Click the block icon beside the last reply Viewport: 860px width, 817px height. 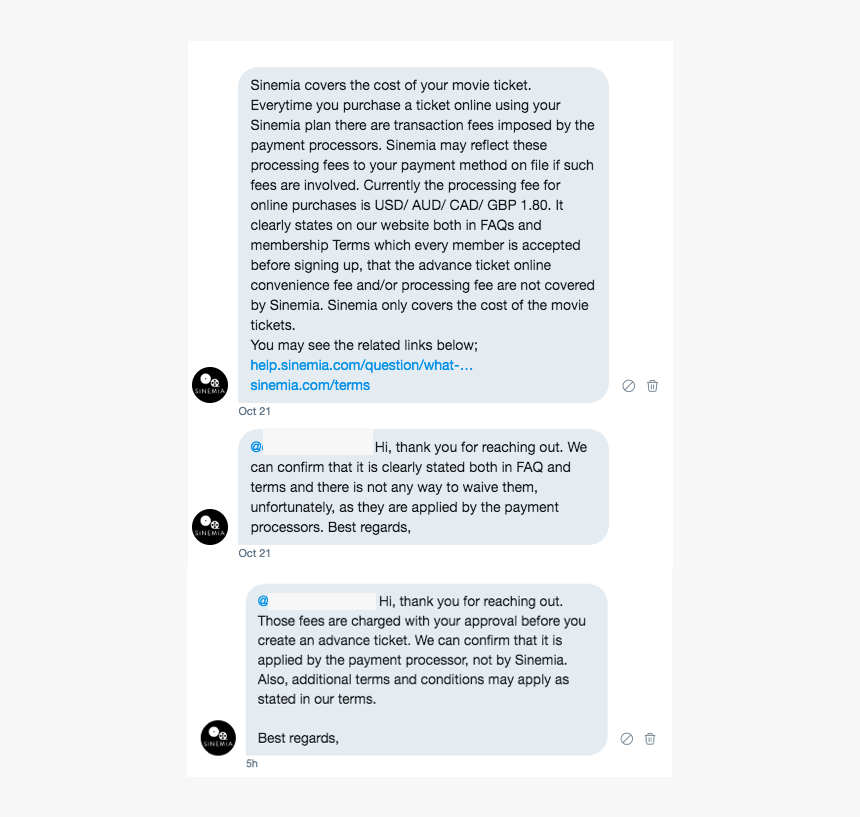[626, 738]
